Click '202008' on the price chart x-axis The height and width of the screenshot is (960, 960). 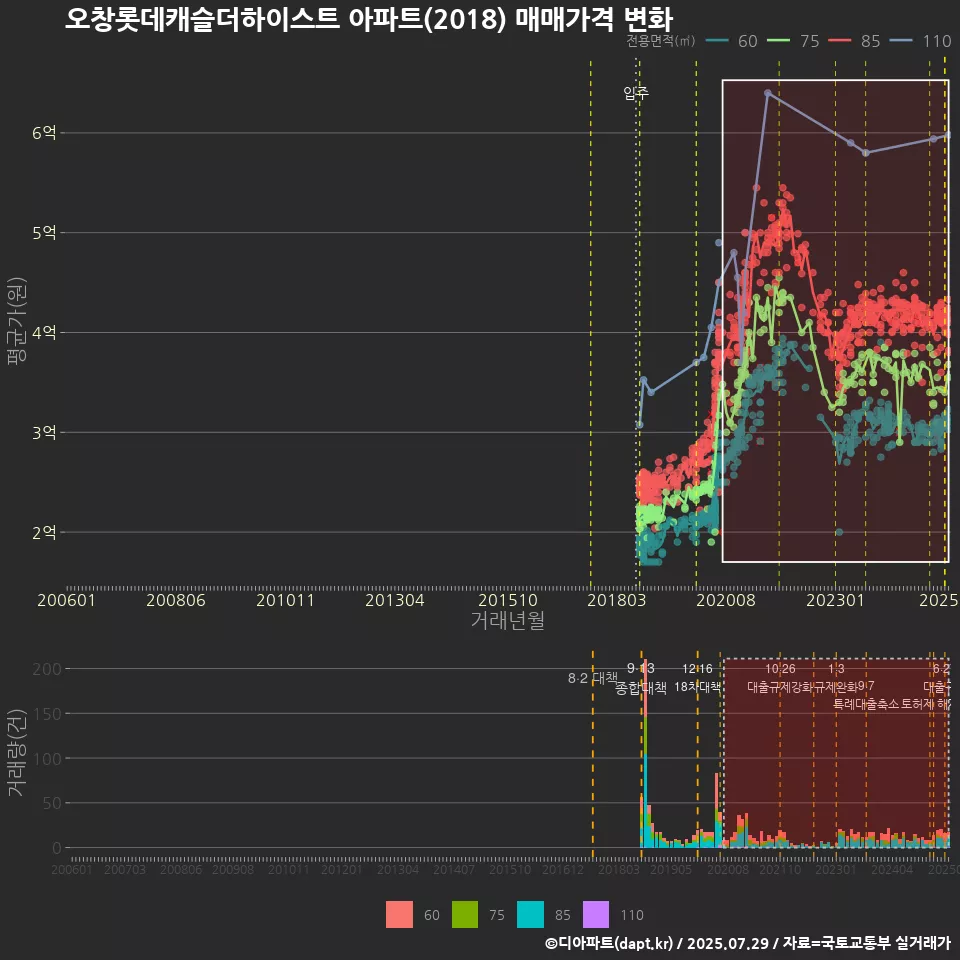pyautogui.click(x=726, y=600)
